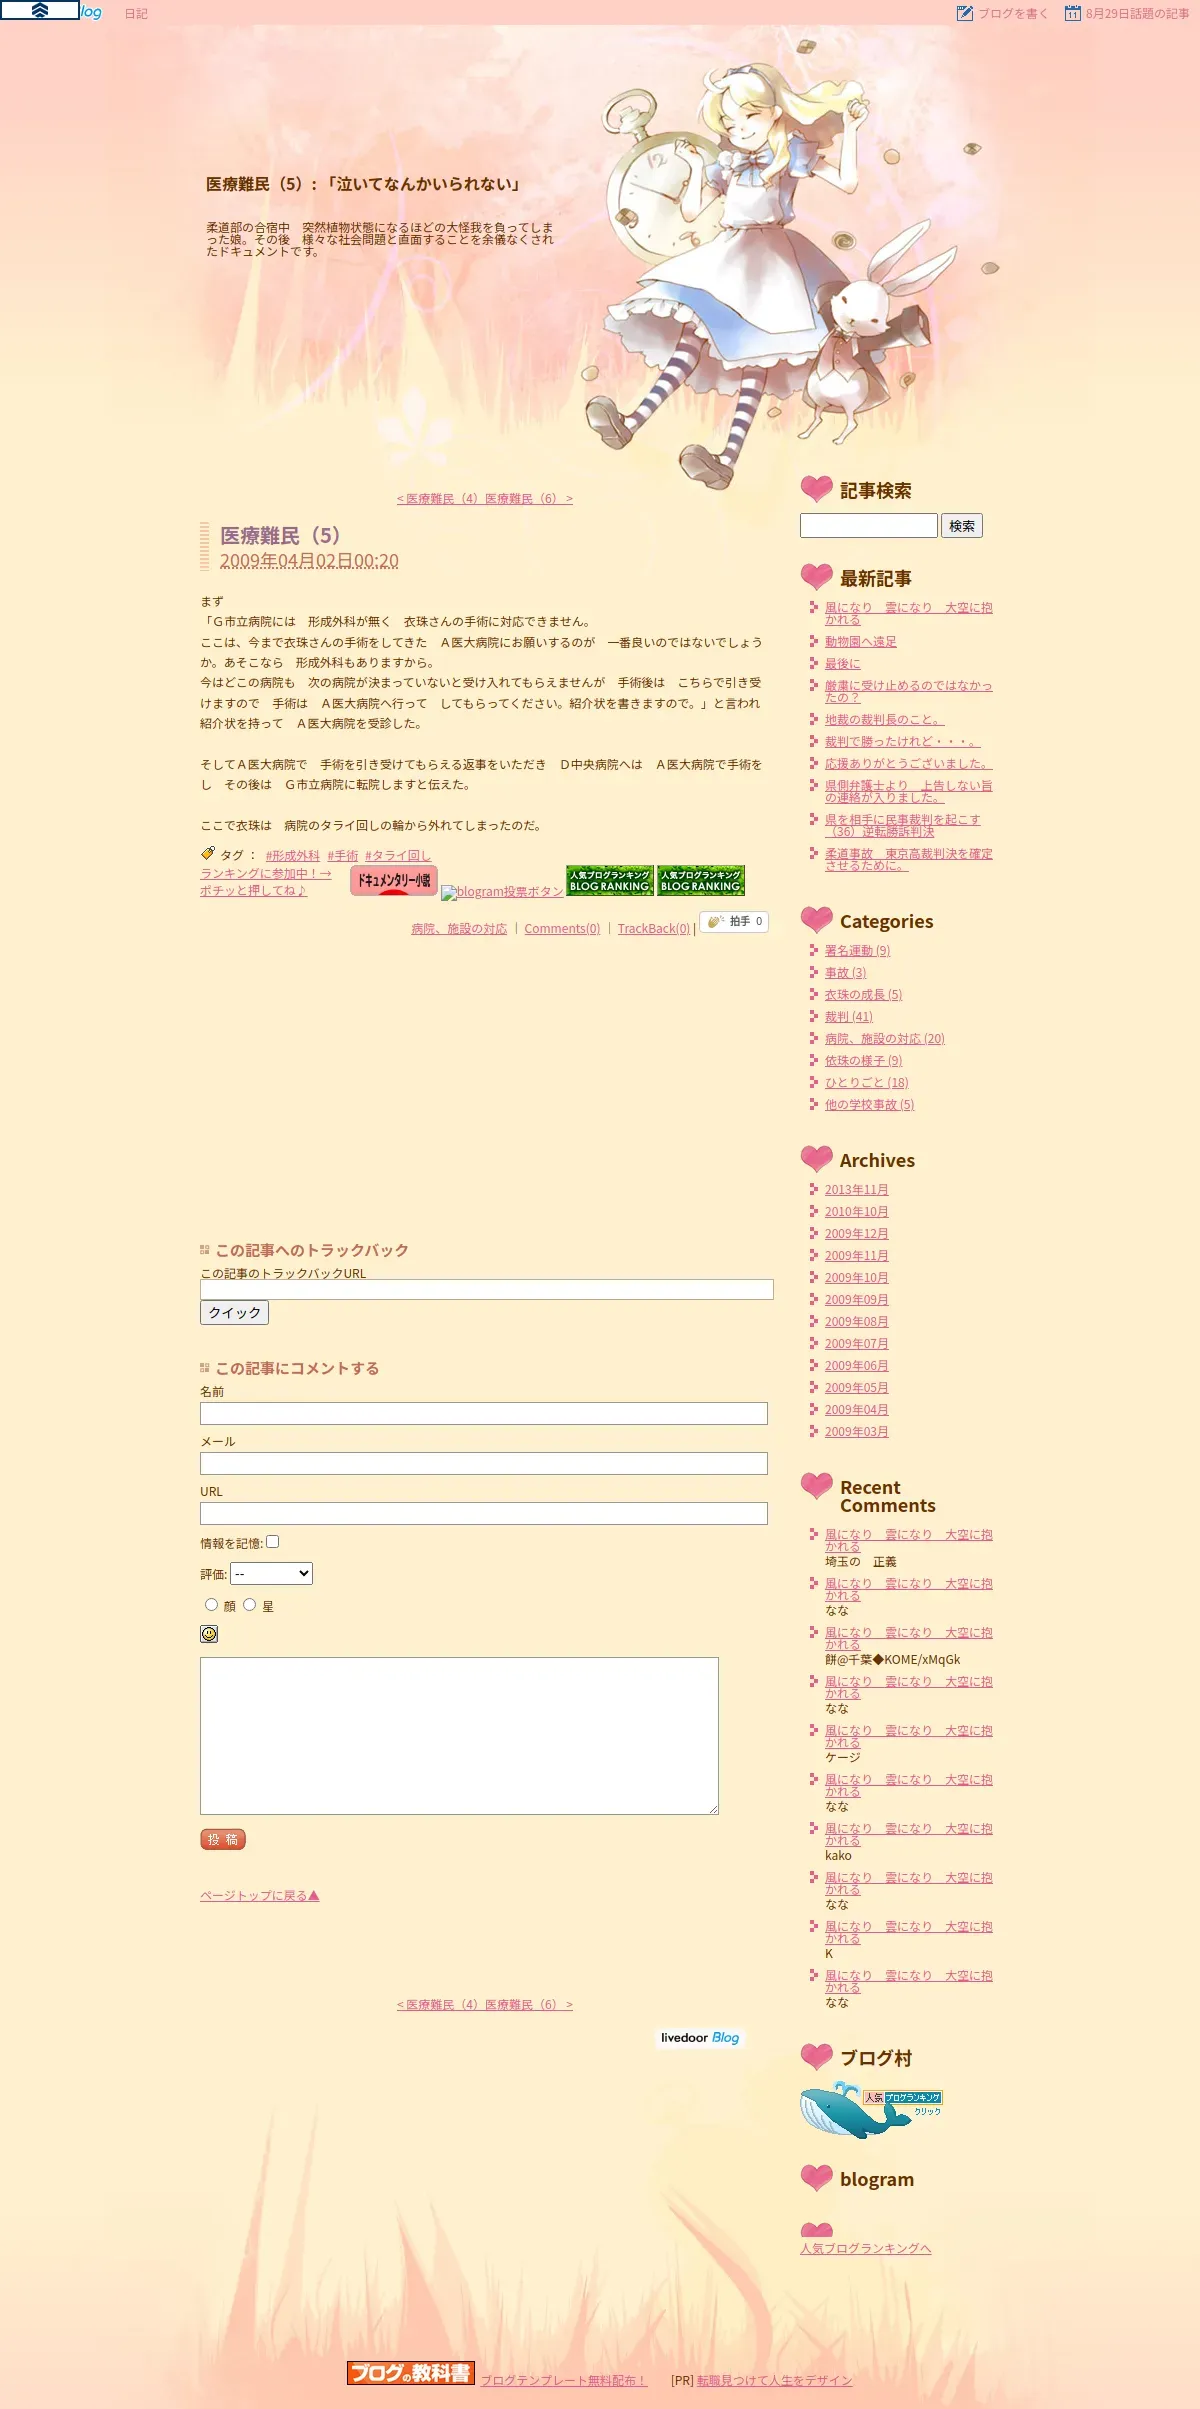This screenshot has width=1200, height=2409.
Task: Open 2009年04月 archive
Action: click(857, 1410)
